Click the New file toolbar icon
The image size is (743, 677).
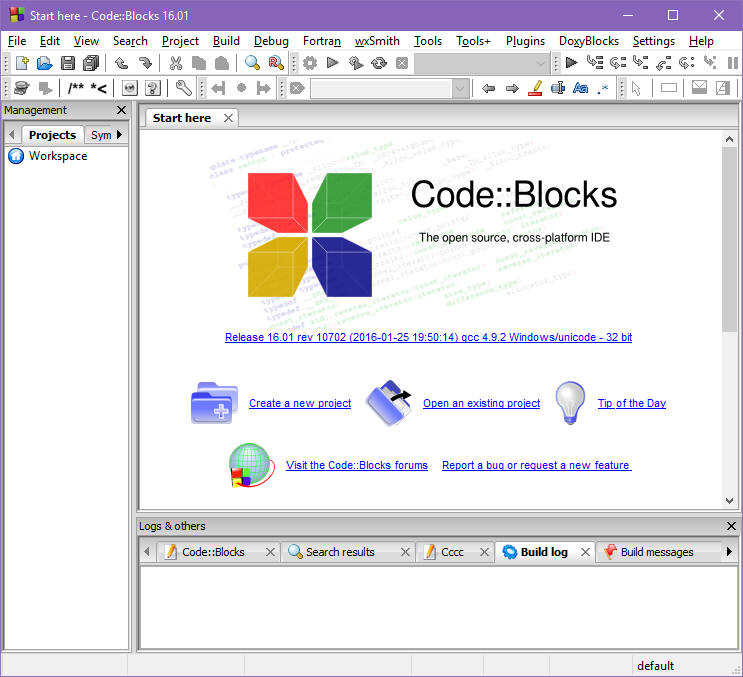(20, 63)
